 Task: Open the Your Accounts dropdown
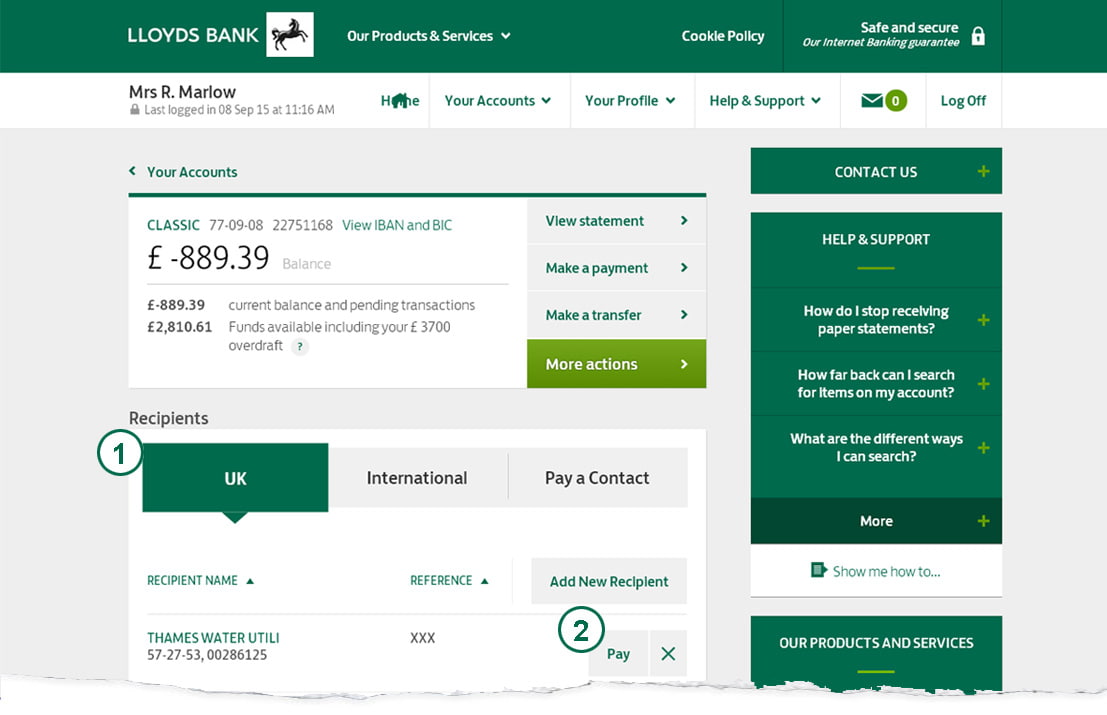point(498,100)
